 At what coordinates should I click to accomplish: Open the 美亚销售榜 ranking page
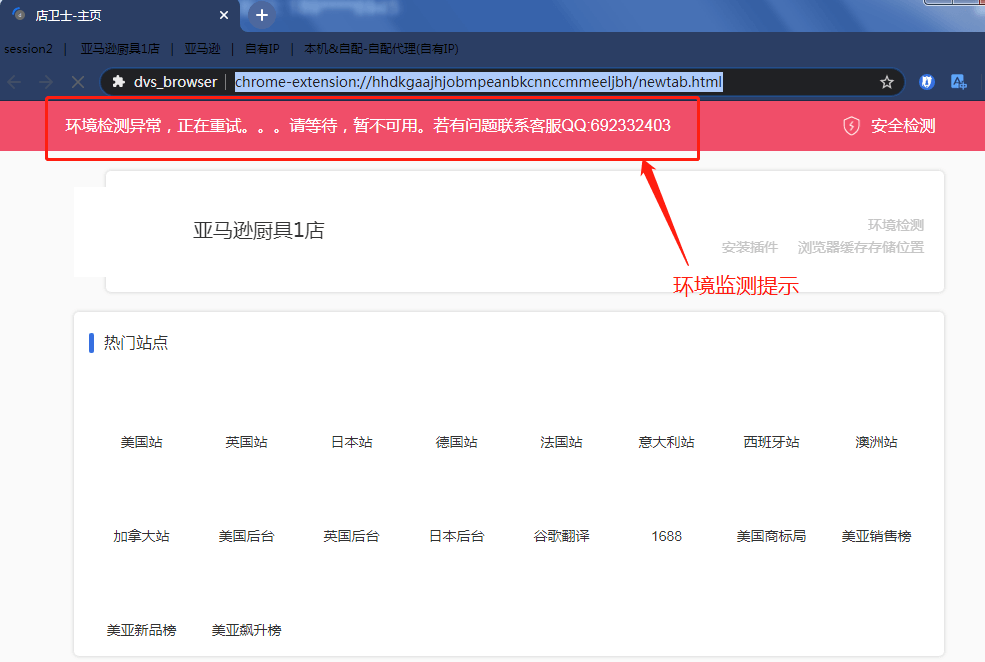(x=876, y=535)
